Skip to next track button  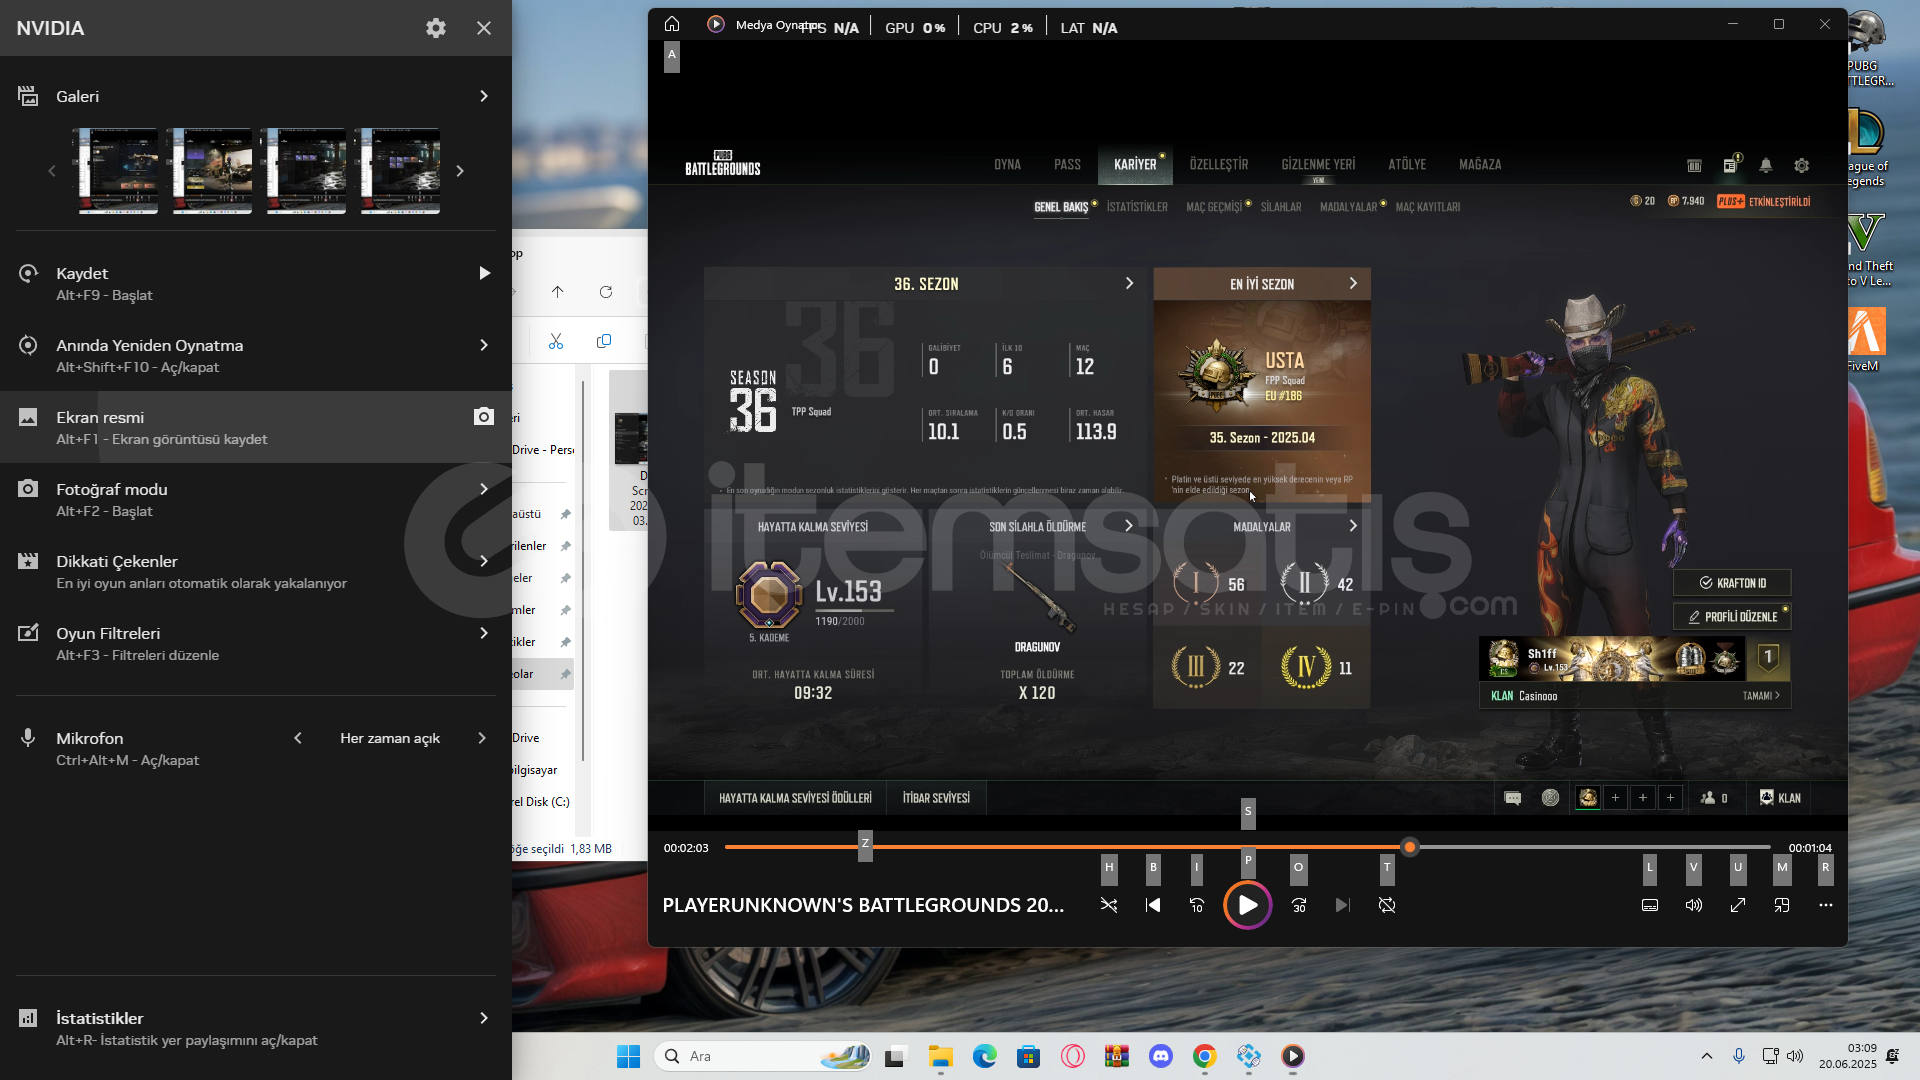click(x=1343, y=905)
